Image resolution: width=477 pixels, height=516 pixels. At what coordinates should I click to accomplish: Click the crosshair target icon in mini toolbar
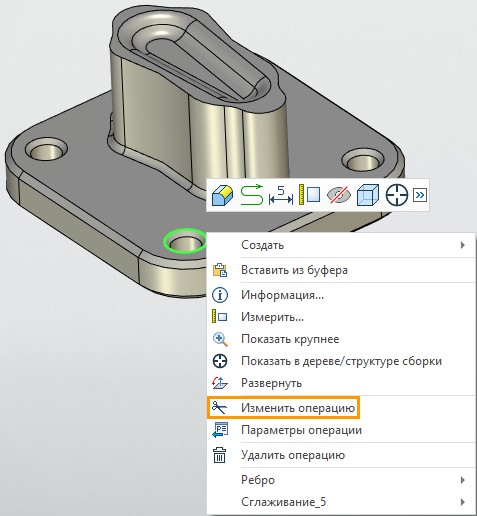(x=397, y=195)
